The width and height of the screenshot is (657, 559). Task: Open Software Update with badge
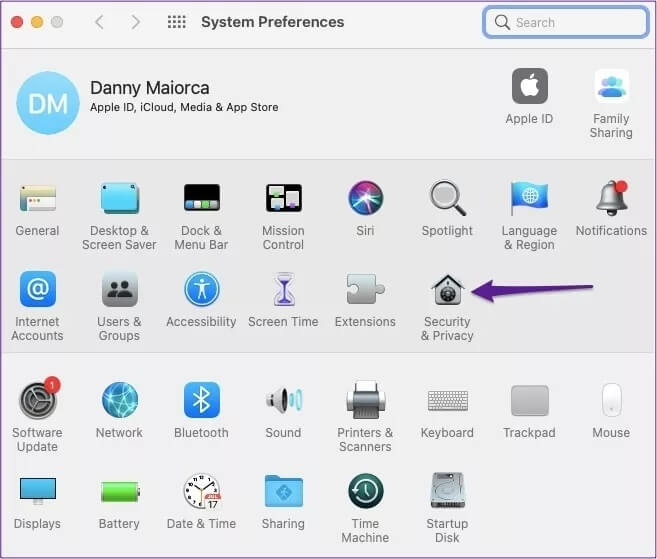(x=39, y=399)
